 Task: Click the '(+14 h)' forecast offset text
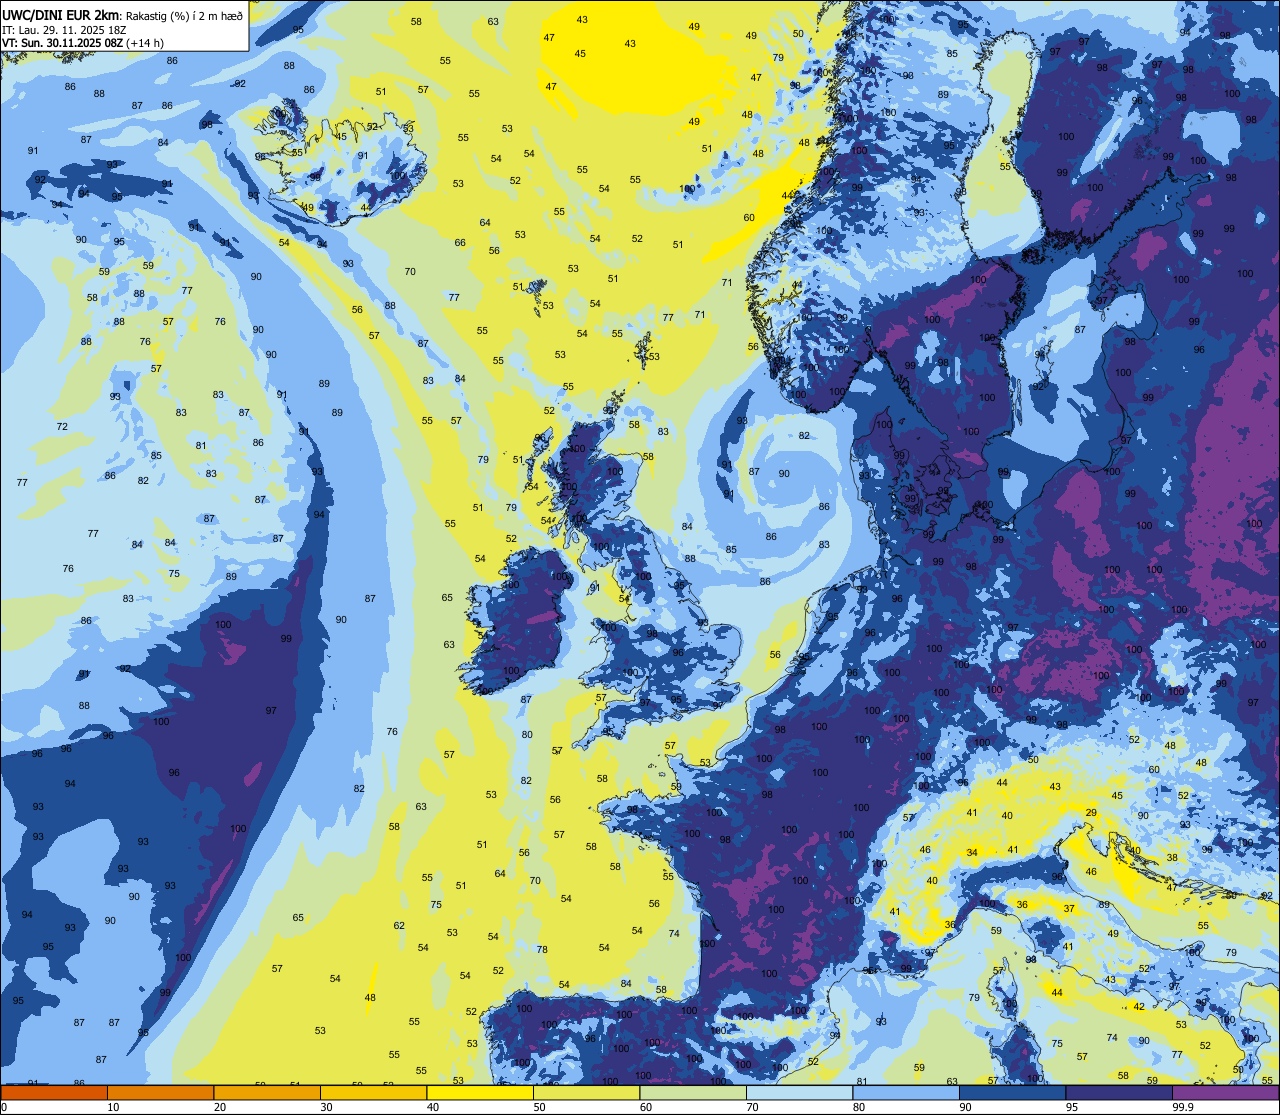click(x=145, y=42)
